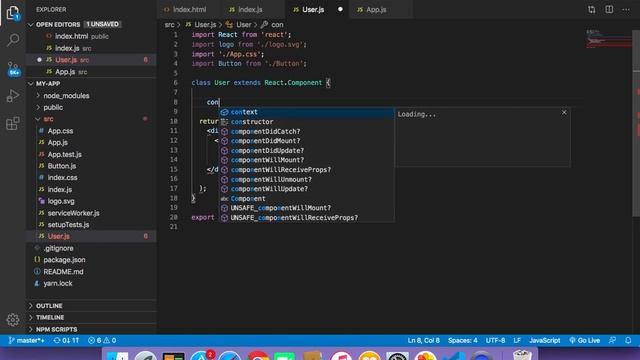The image size is (640, 360).
Task: Change indentation via Spaces: 4
Action: pyautogui.click(x=462, y=340)
